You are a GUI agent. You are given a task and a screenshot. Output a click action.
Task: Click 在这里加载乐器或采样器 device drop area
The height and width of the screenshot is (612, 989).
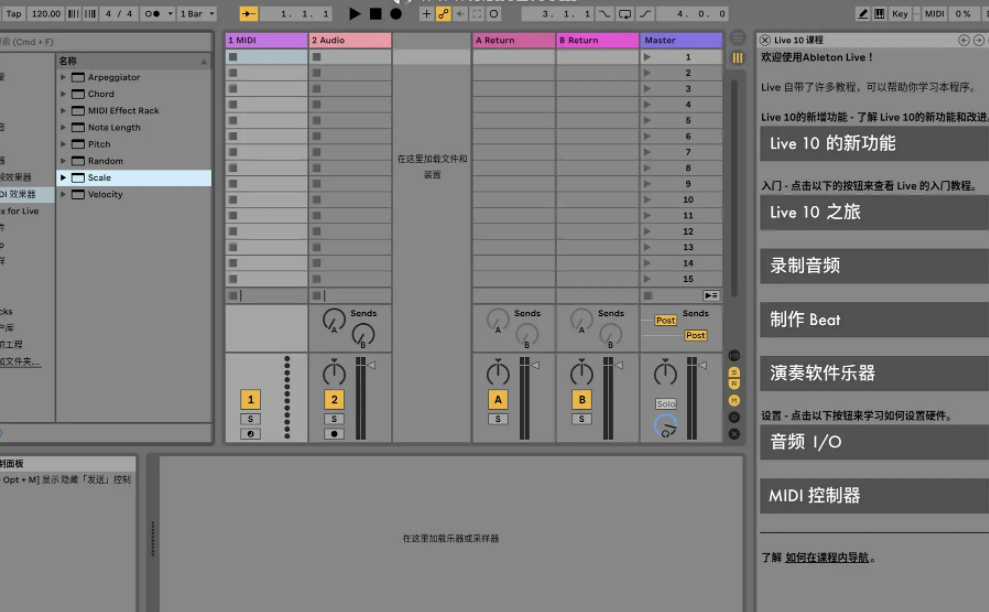[x=450, y=538]
